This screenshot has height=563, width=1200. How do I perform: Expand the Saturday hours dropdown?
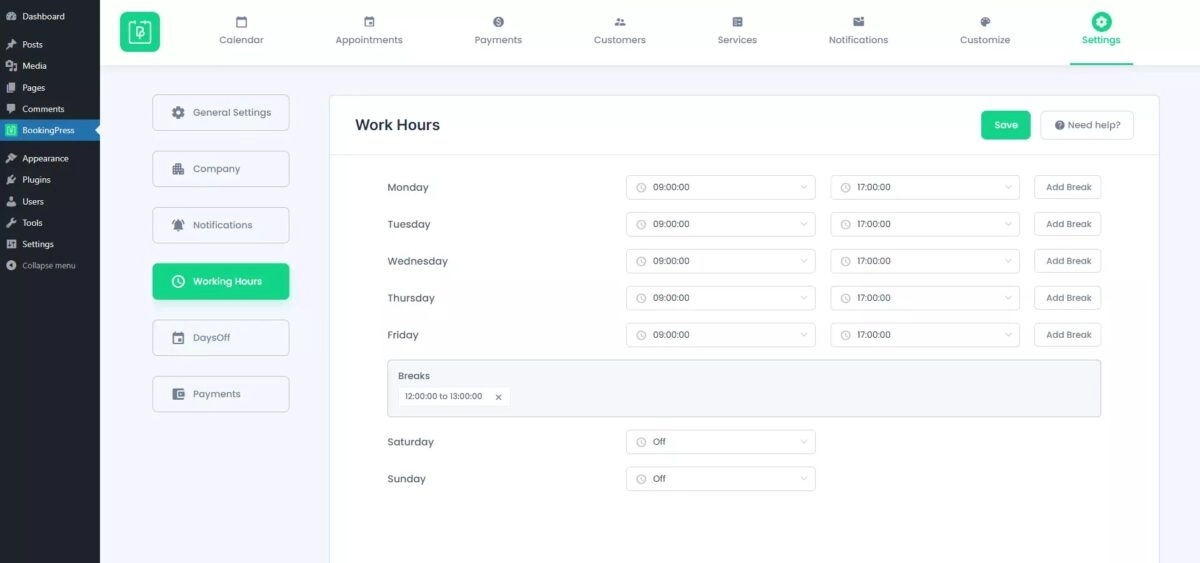tap(720, 442)
